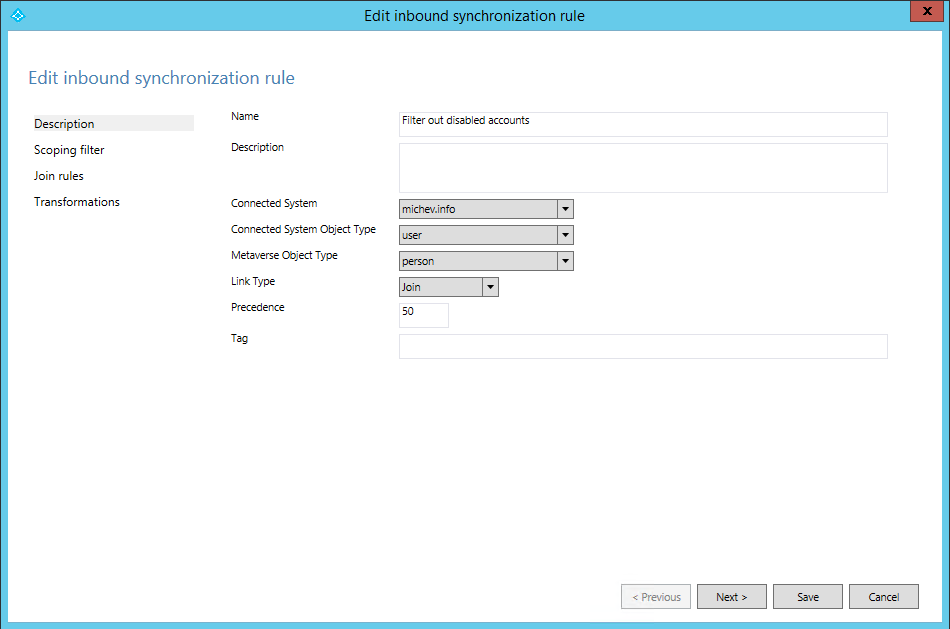The width and height of the screenshot is (950, 629).
Task: Click the Next button
Action: coord(731,596)
